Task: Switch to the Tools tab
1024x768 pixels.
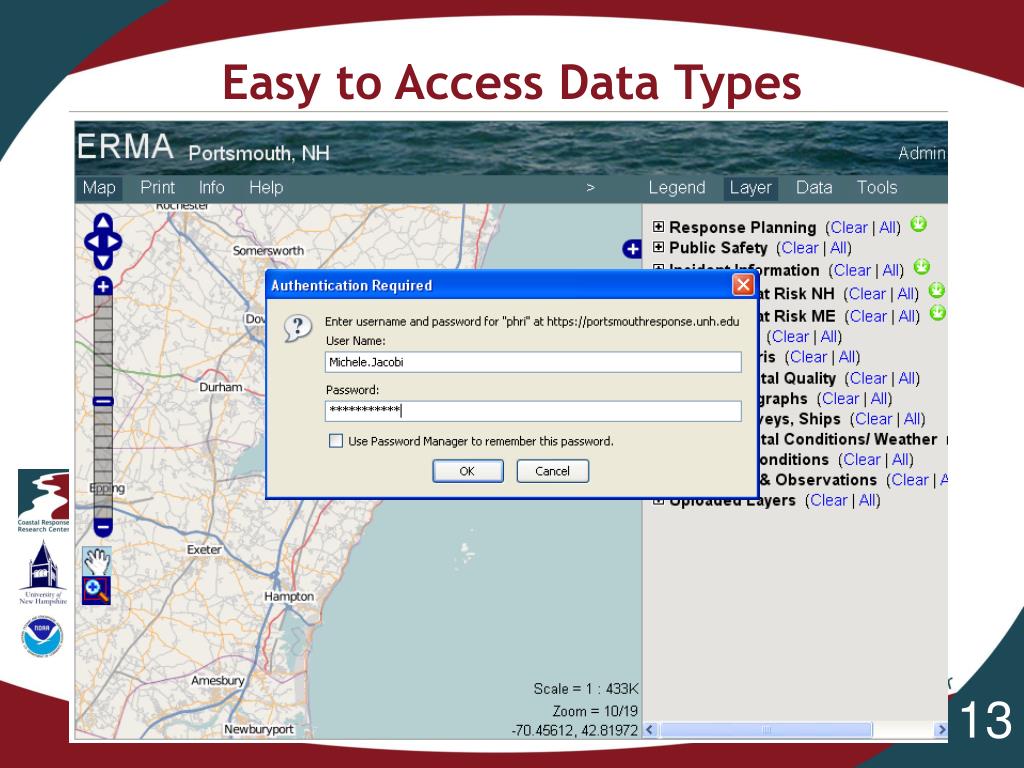Action: coord(876,188)
